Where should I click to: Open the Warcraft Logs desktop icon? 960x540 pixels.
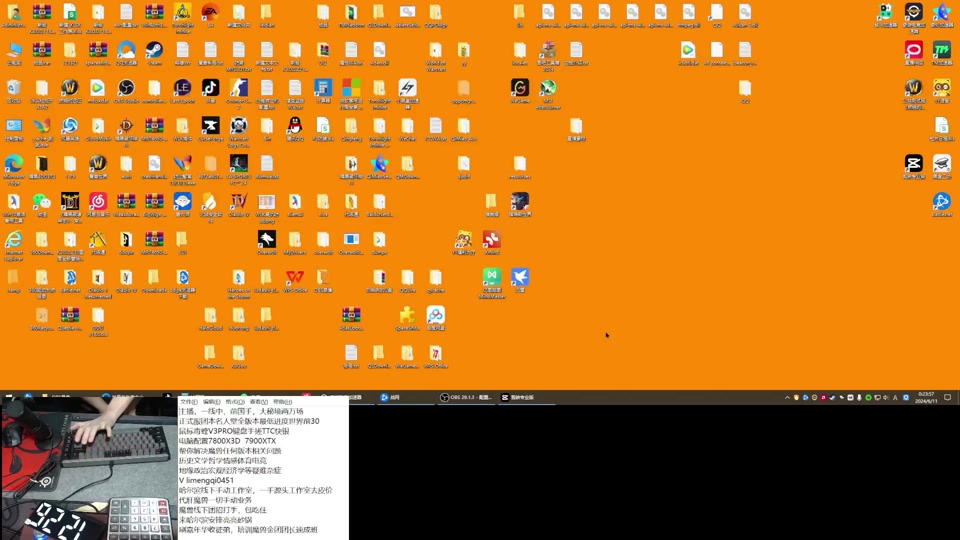[239, 126]
